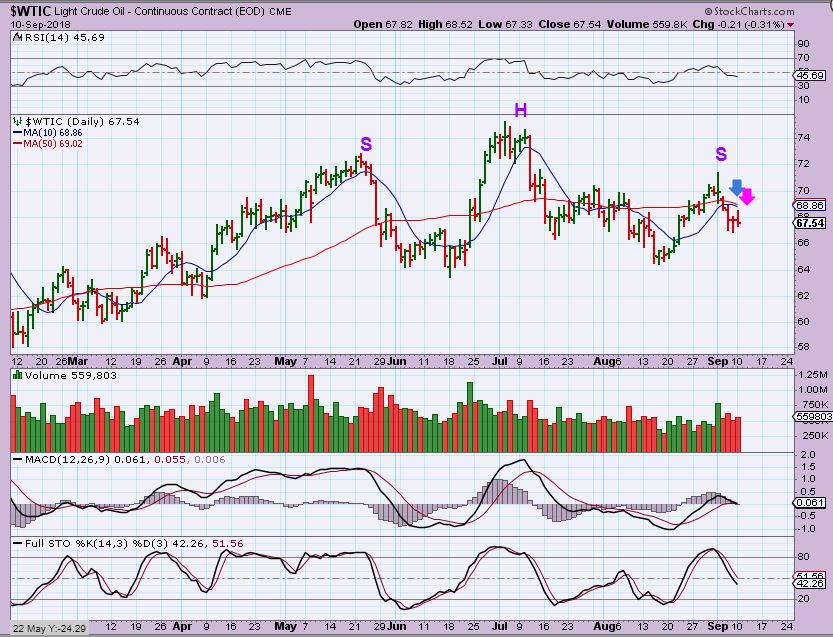Screen dimensions: 833x637
Task: Click the purple H head label
Action: (521, 110)
